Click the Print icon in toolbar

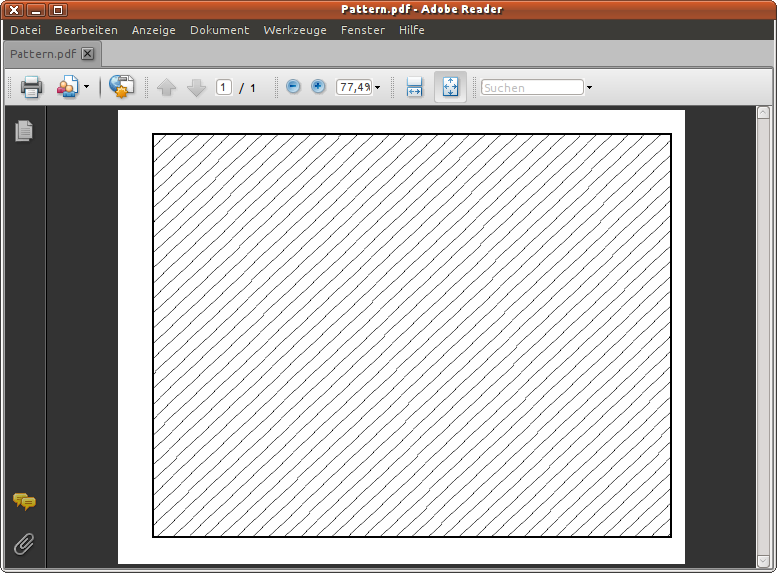pos(31,88)
